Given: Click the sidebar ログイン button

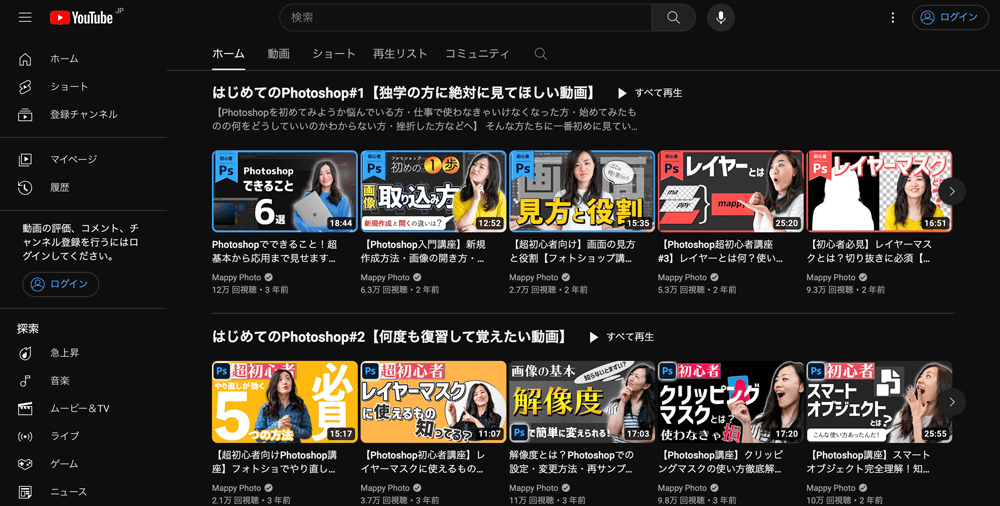Looking at the screenshot, I should [61, 284].
